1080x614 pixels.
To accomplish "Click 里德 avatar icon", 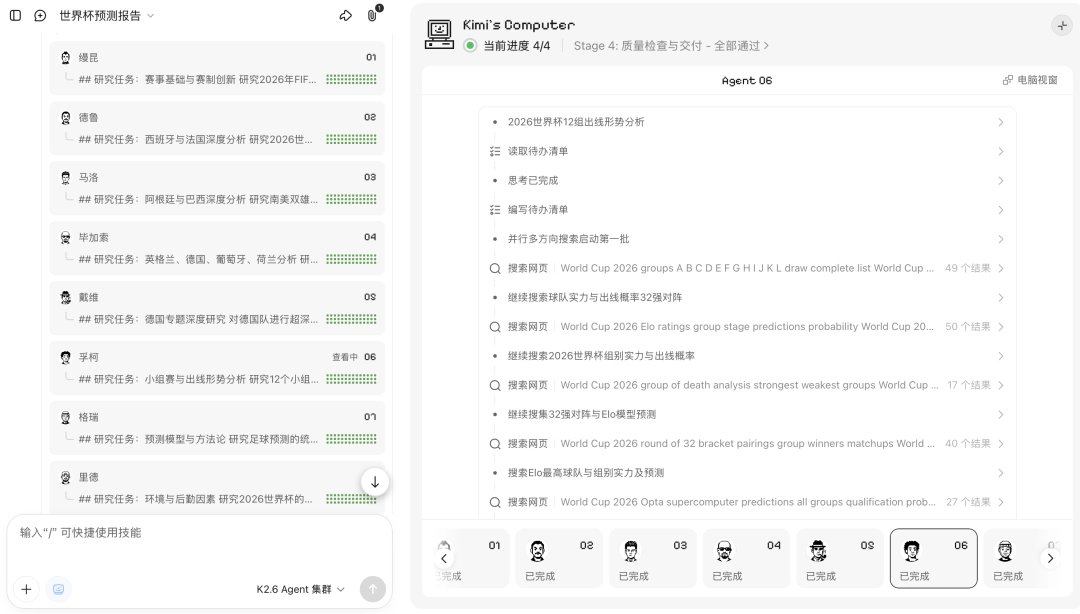I will [x=65, y=477].
